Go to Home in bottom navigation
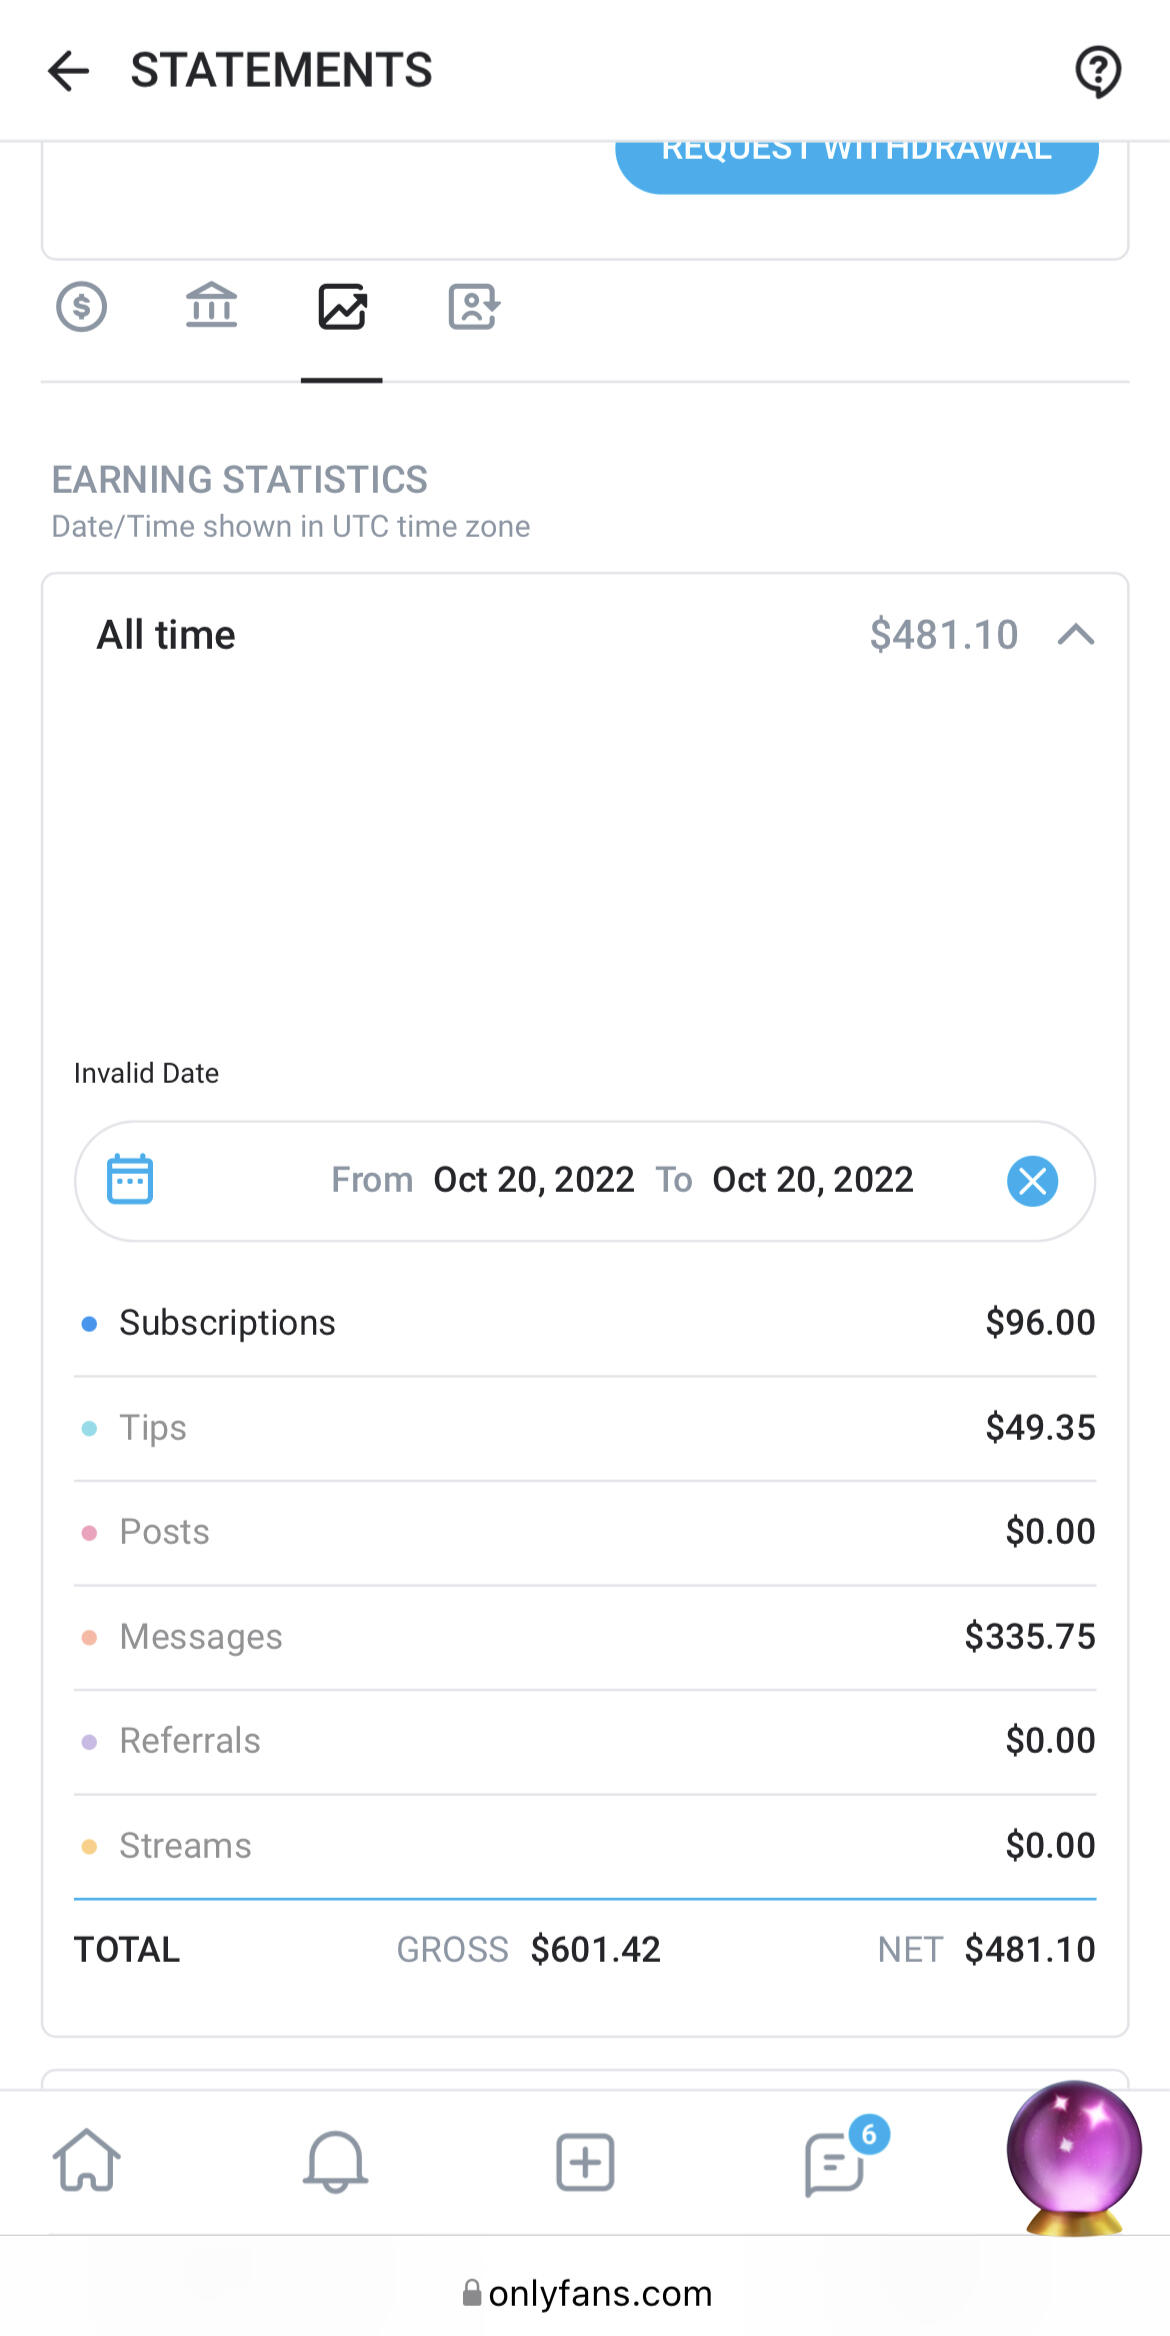 pos(87,2162)
